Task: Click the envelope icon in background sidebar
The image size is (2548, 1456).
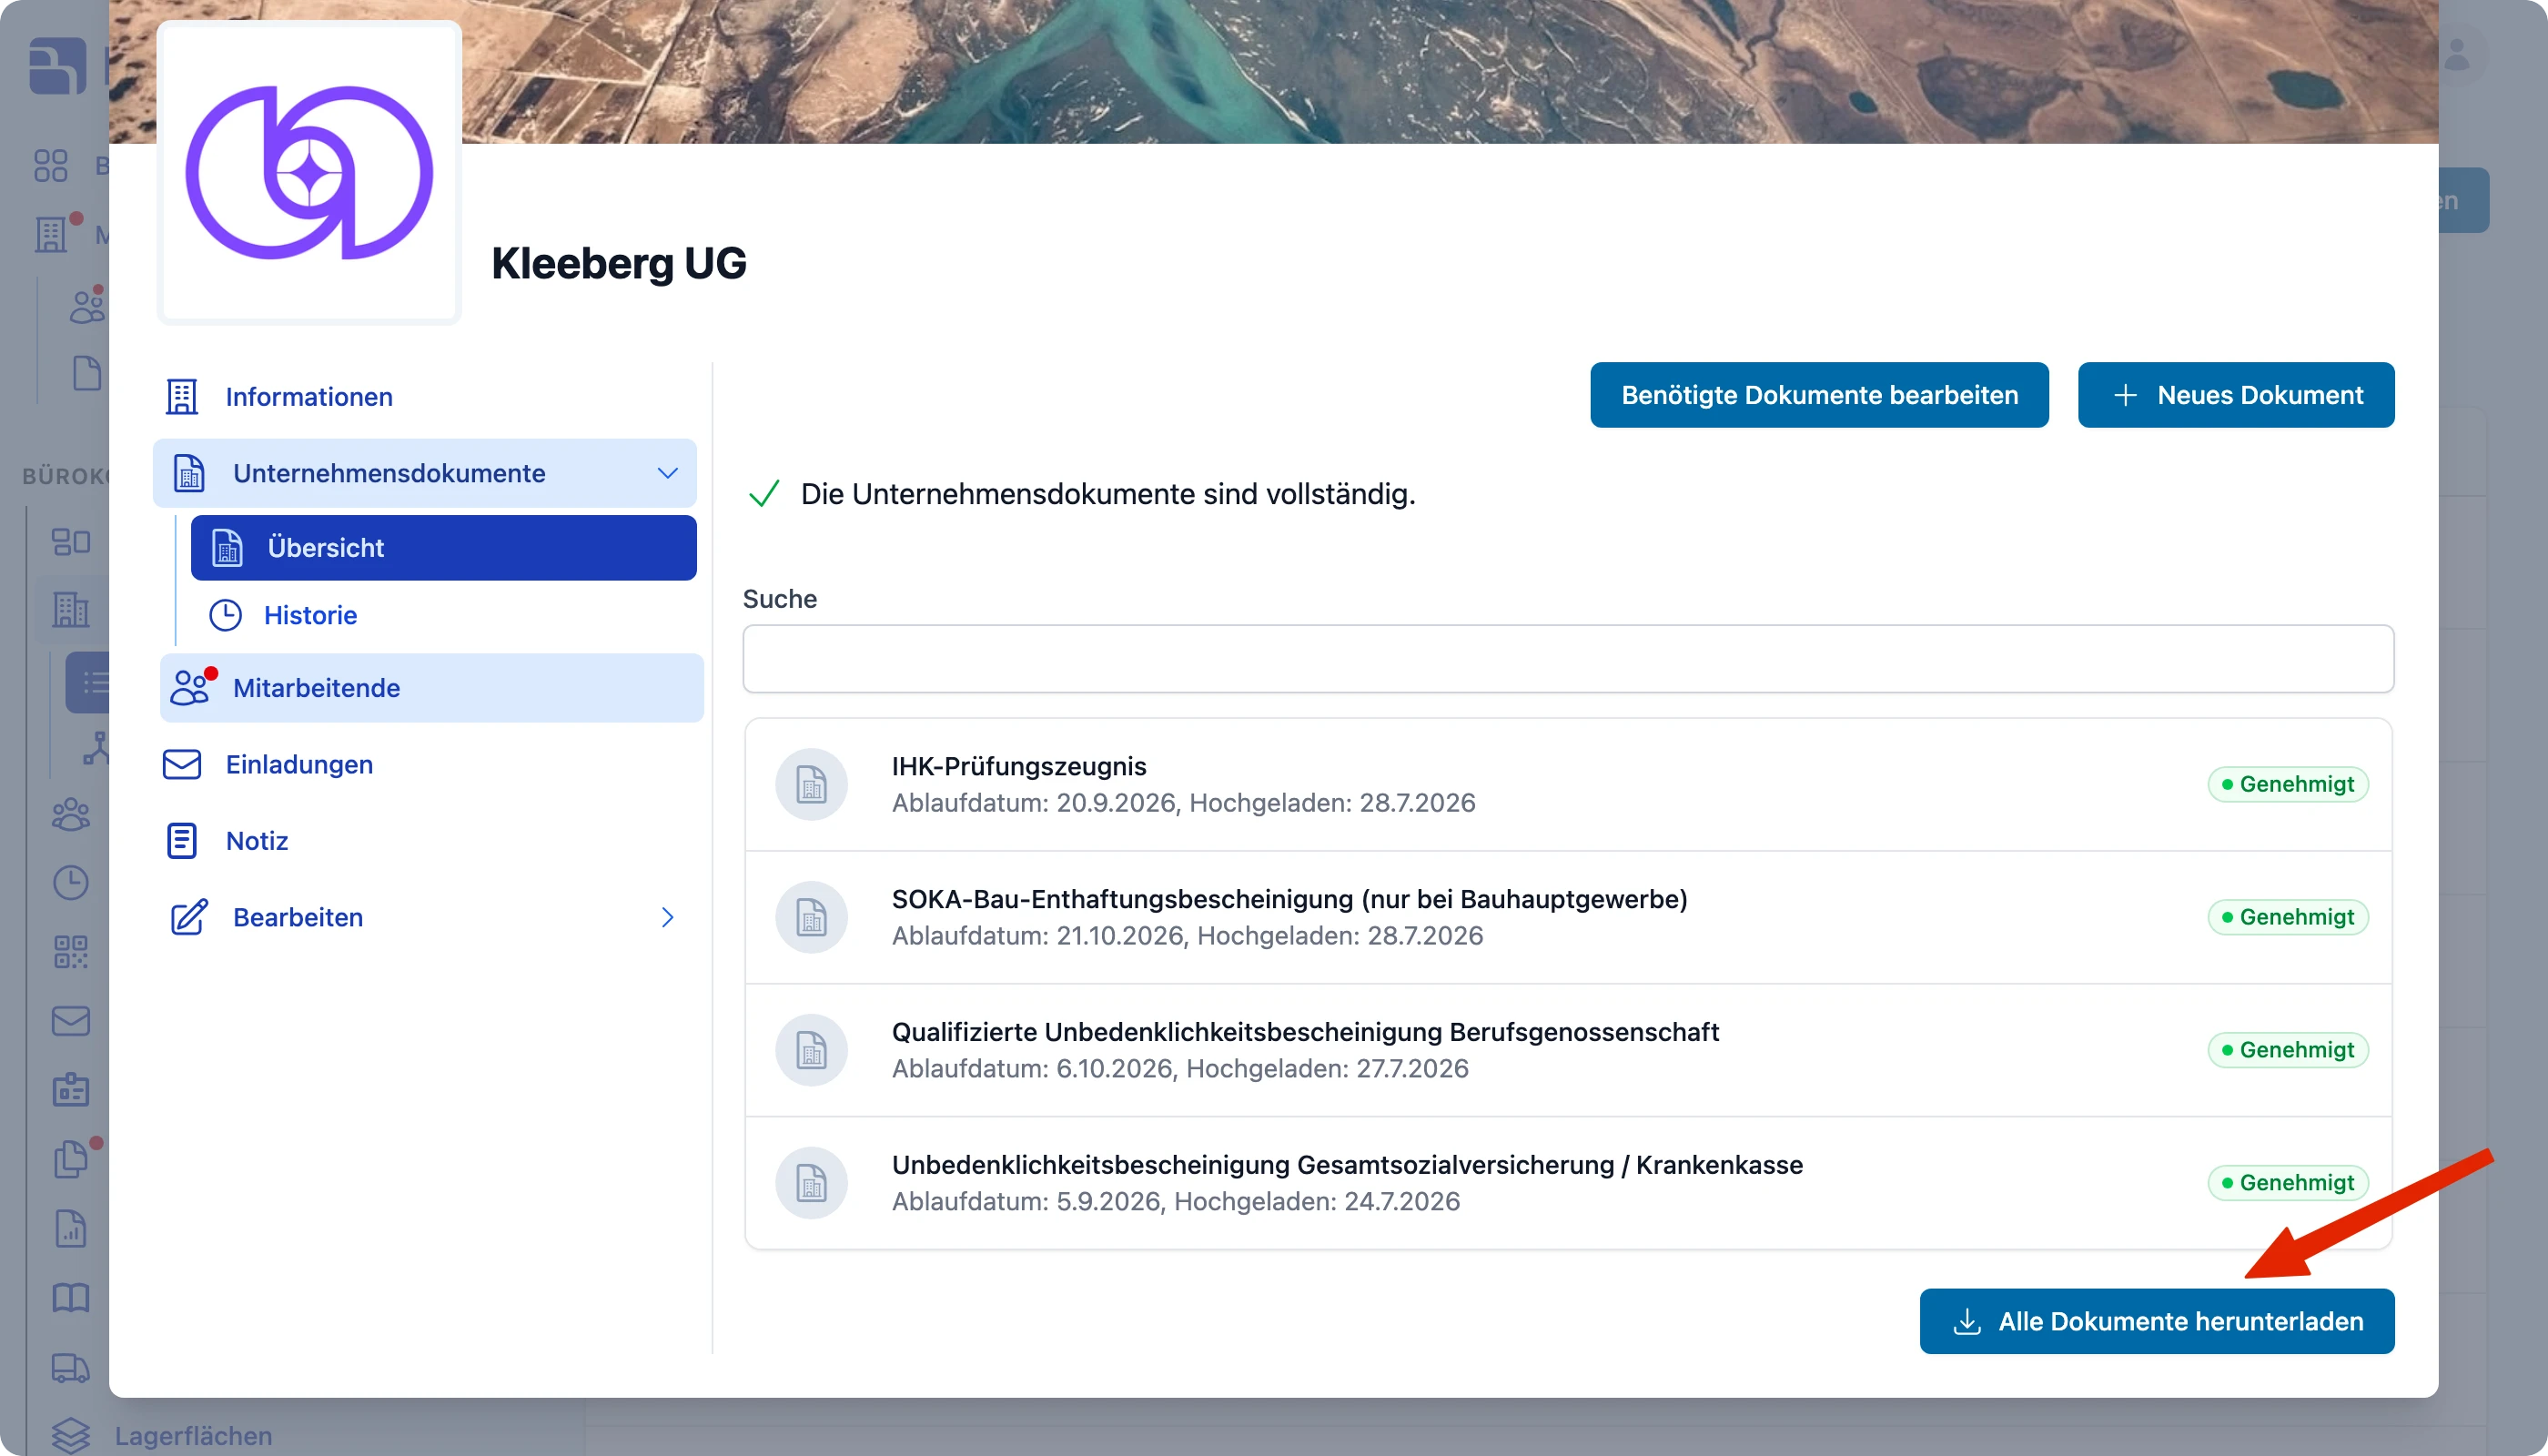Action: coord(70,1021)
